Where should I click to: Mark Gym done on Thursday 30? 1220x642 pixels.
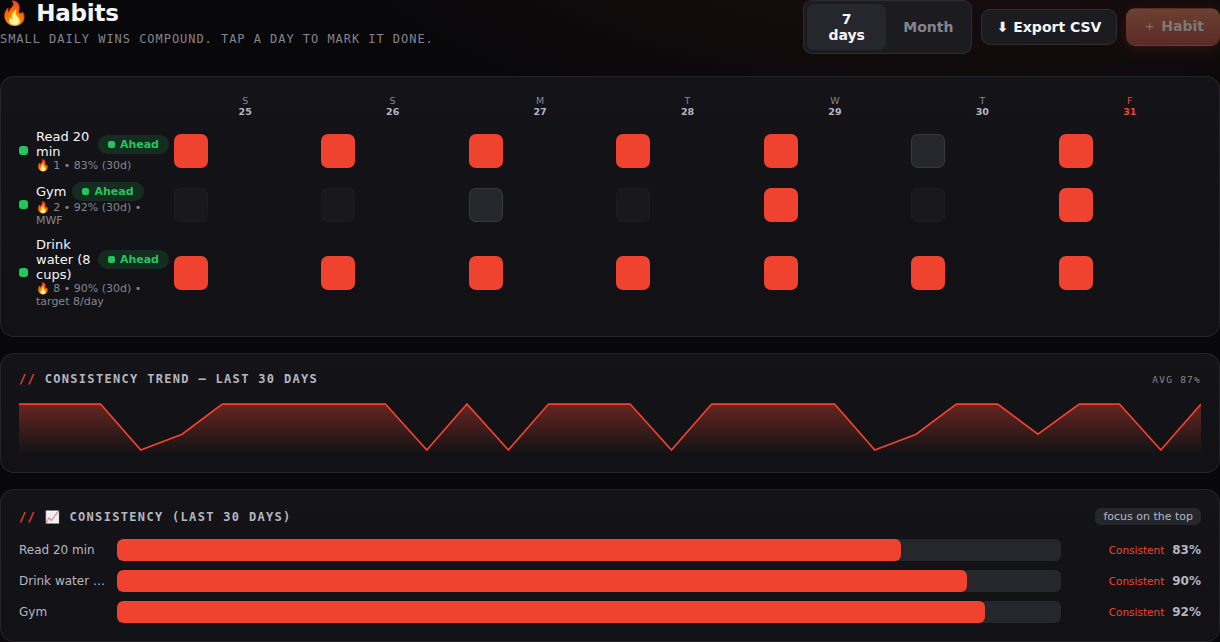coord(928,205)
